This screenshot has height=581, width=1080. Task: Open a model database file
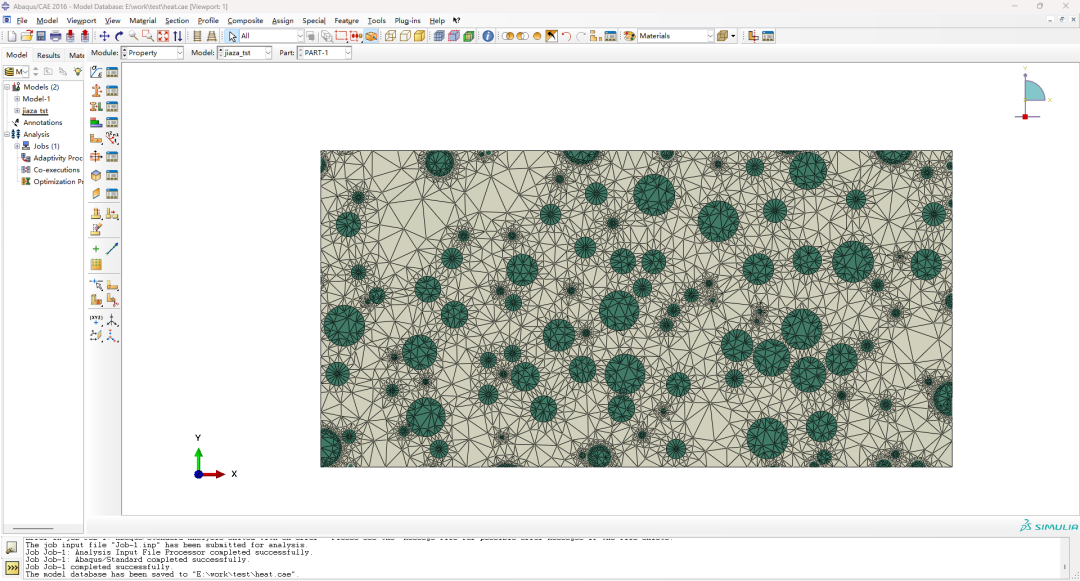[26, 36]
